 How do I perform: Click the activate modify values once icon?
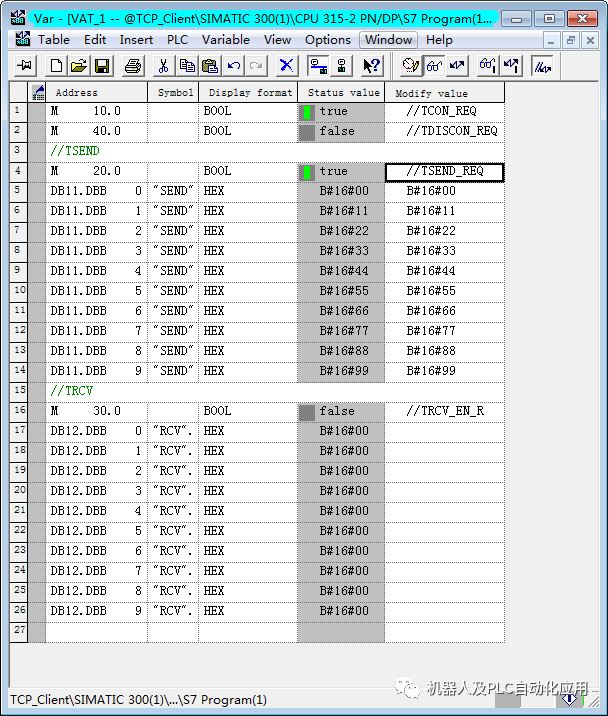click(511, 66)
